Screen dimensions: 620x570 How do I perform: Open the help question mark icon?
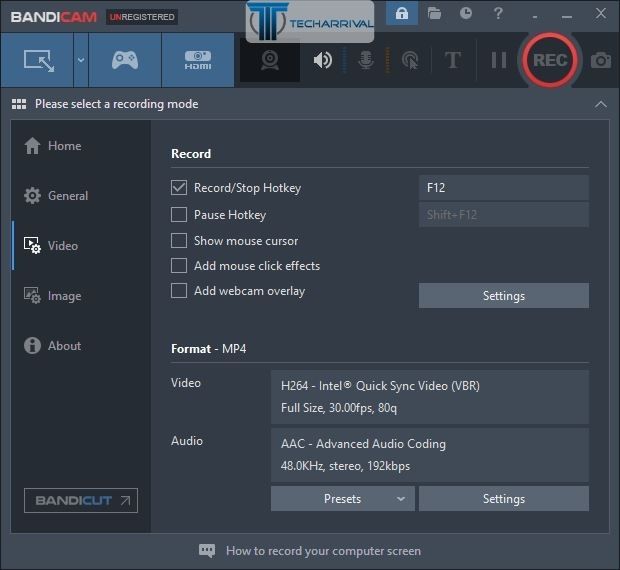coord(498,13)
